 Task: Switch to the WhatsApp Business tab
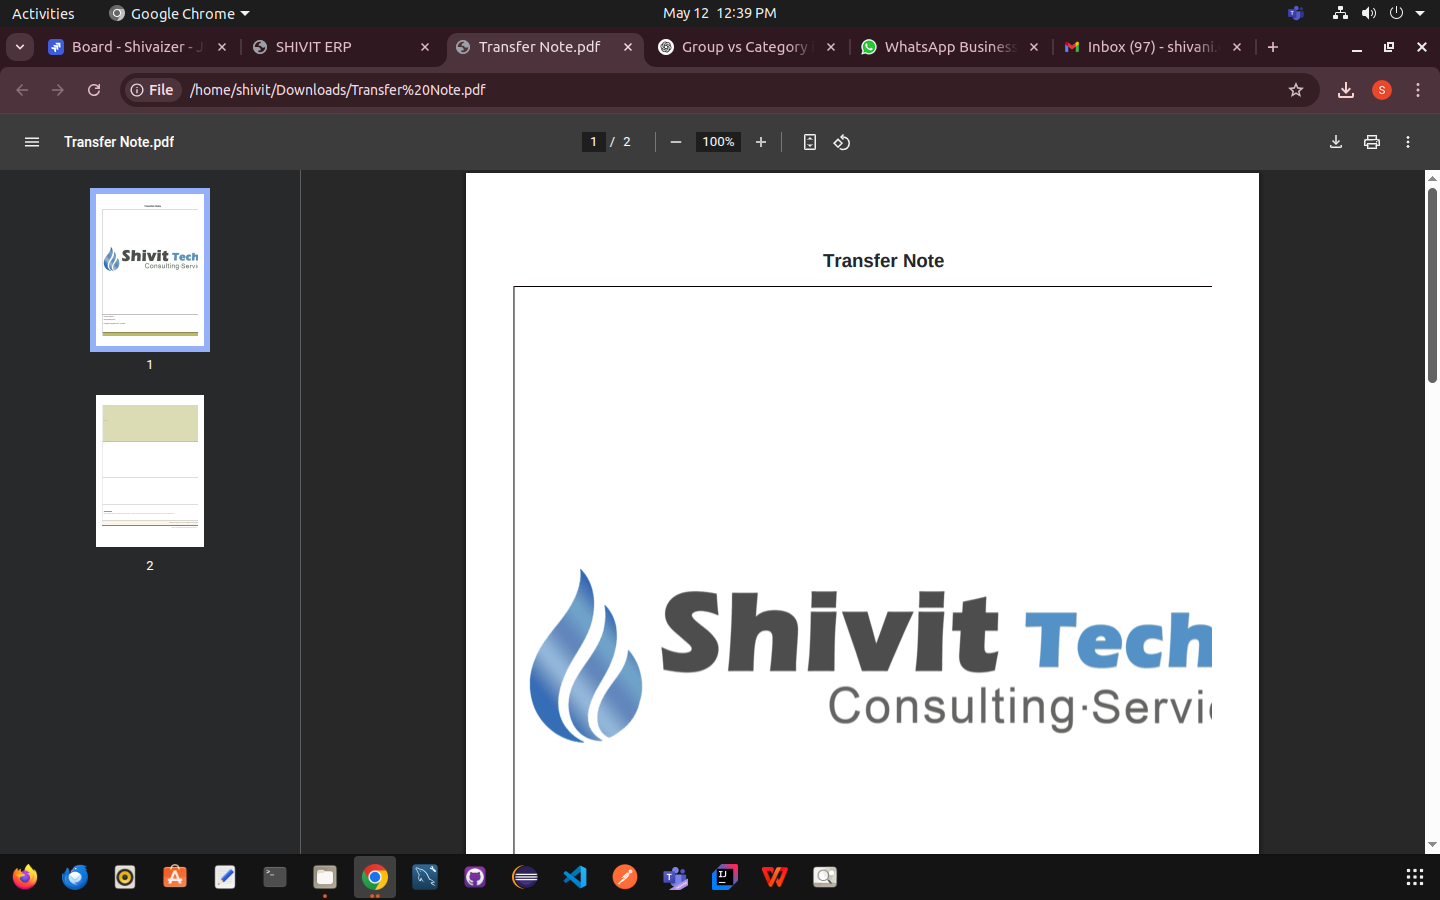pos(948,47)
